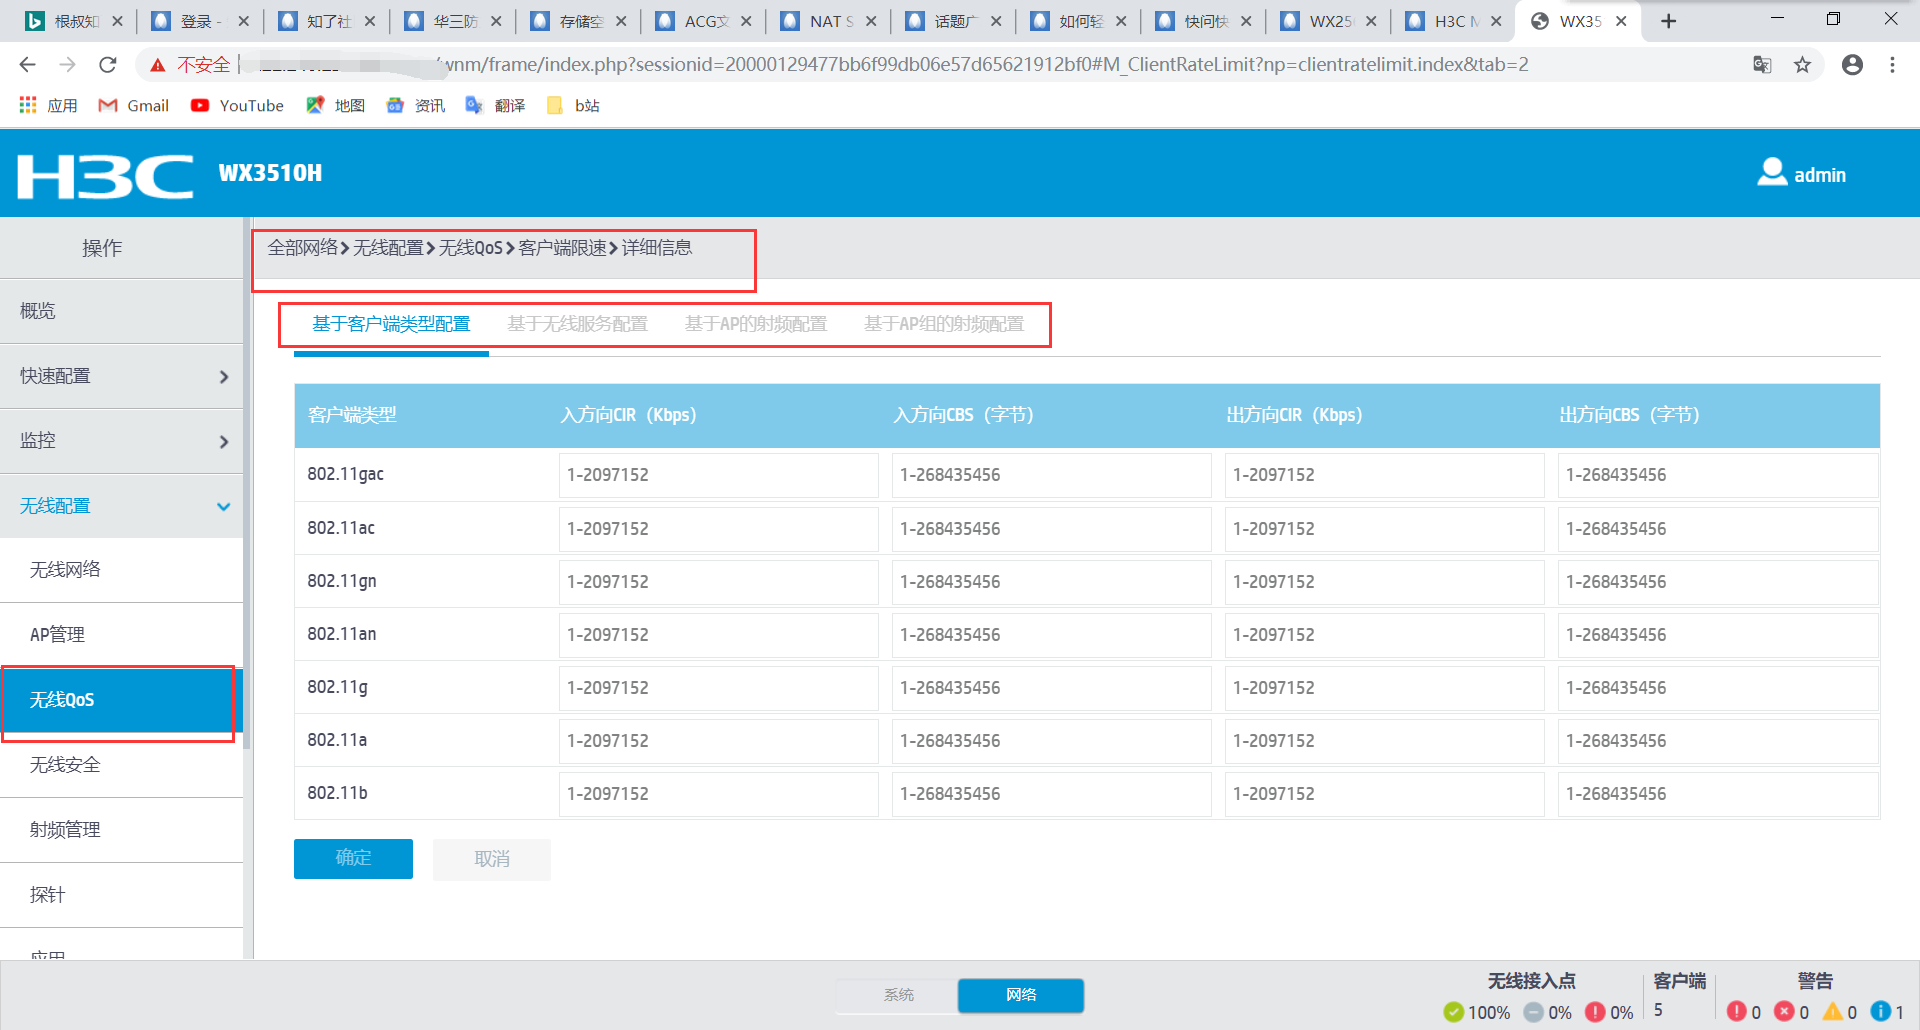Click the 802.11b outbound CIR field
1920x1030 pixels.
[x=1384, y=794]
